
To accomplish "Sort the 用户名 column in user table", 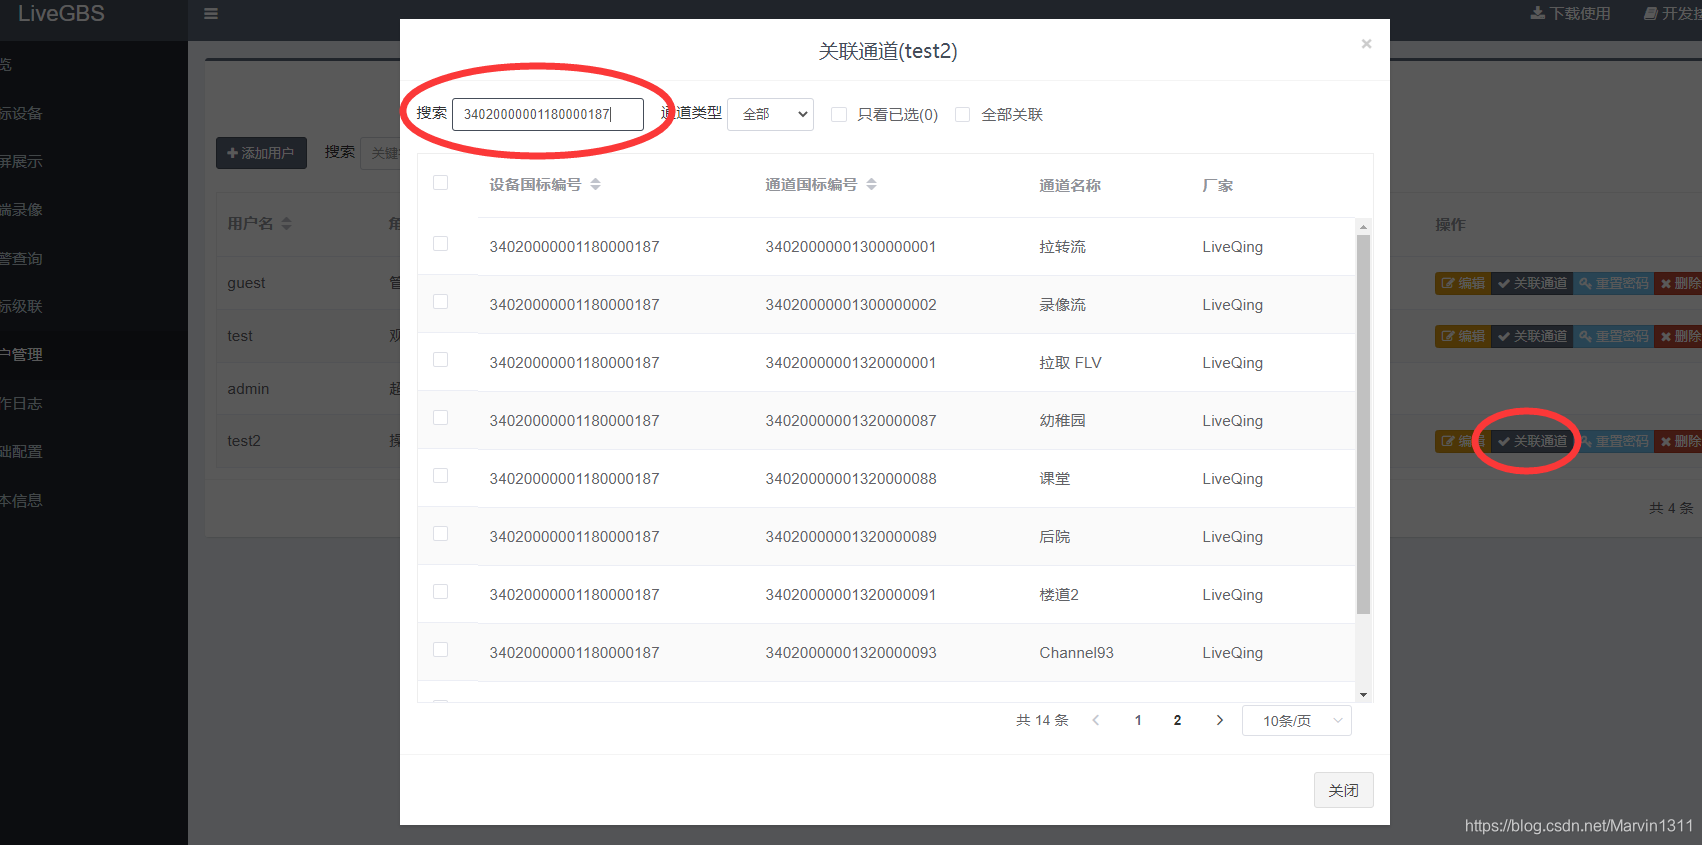I will point(286,223).
